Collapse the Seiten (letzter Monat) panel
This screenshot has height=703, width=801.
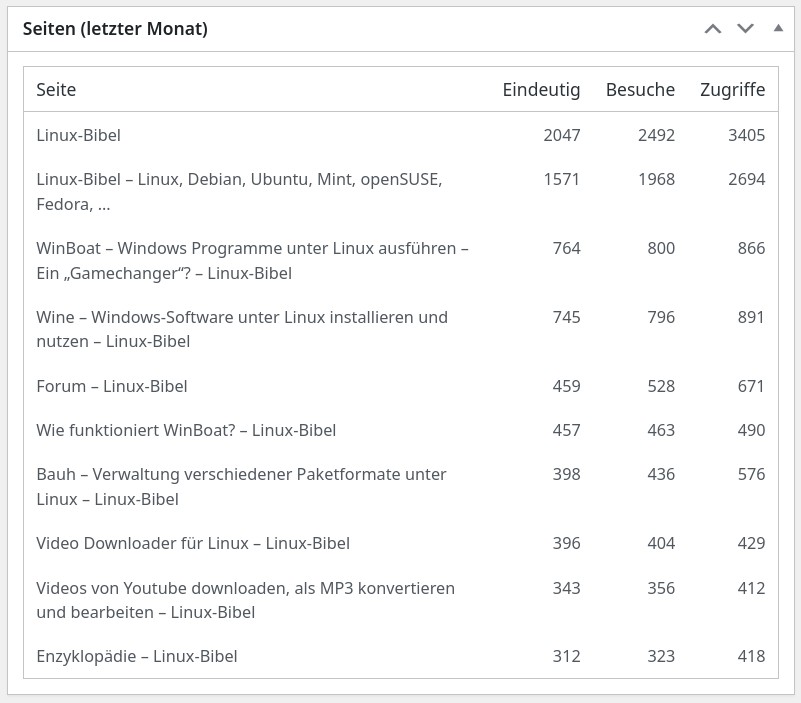[778, 29]
